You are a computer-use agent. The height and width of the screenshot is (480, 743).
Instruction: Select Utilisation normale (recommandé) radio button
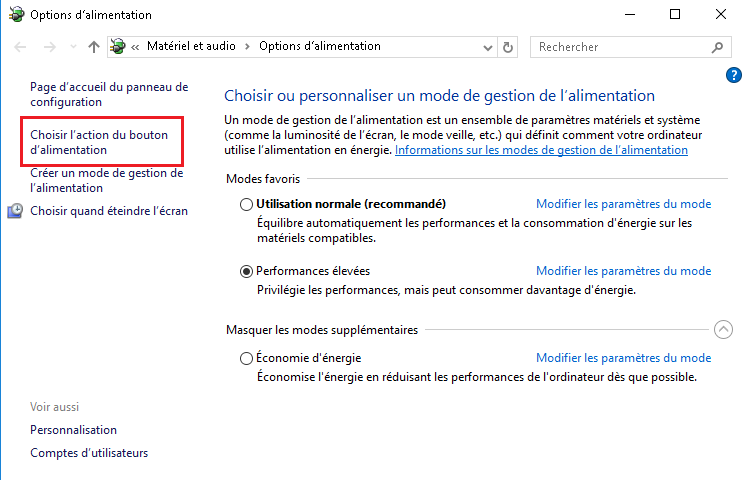click(x=246, y=204)
